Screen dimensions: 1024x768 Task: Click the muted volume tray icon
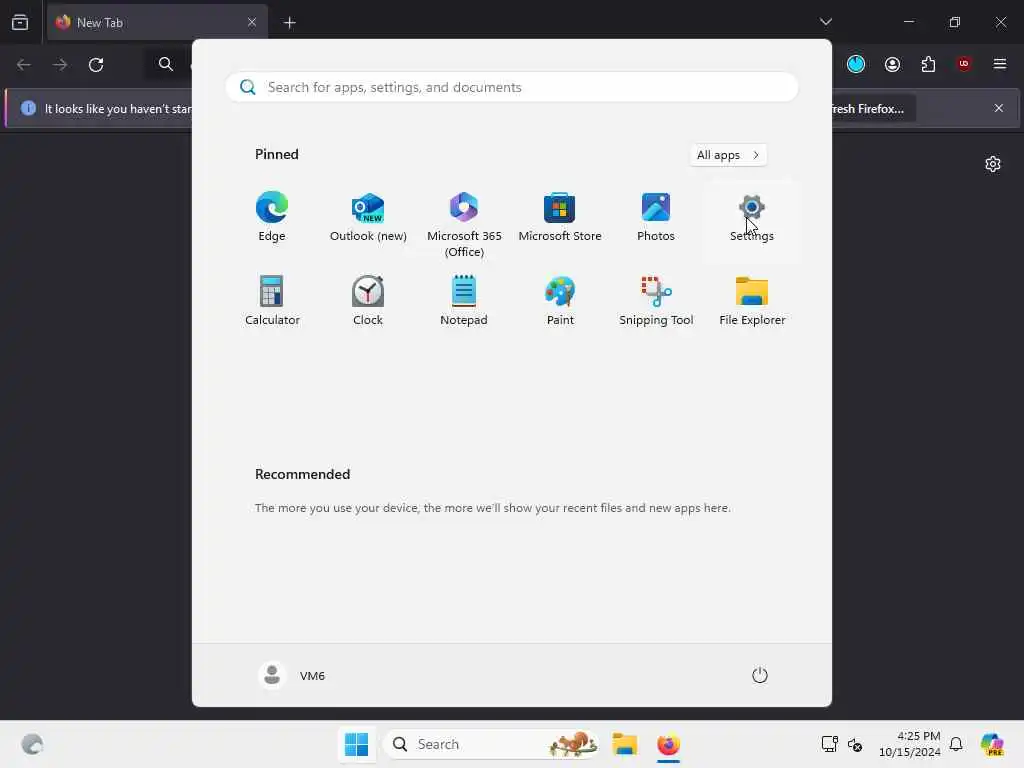pyautogui.click(x=855, y=744)
